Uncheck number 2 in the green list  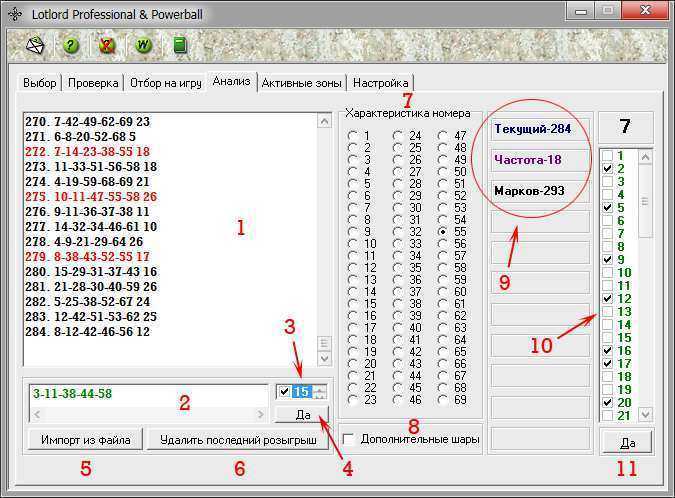[x=607, y=168]
